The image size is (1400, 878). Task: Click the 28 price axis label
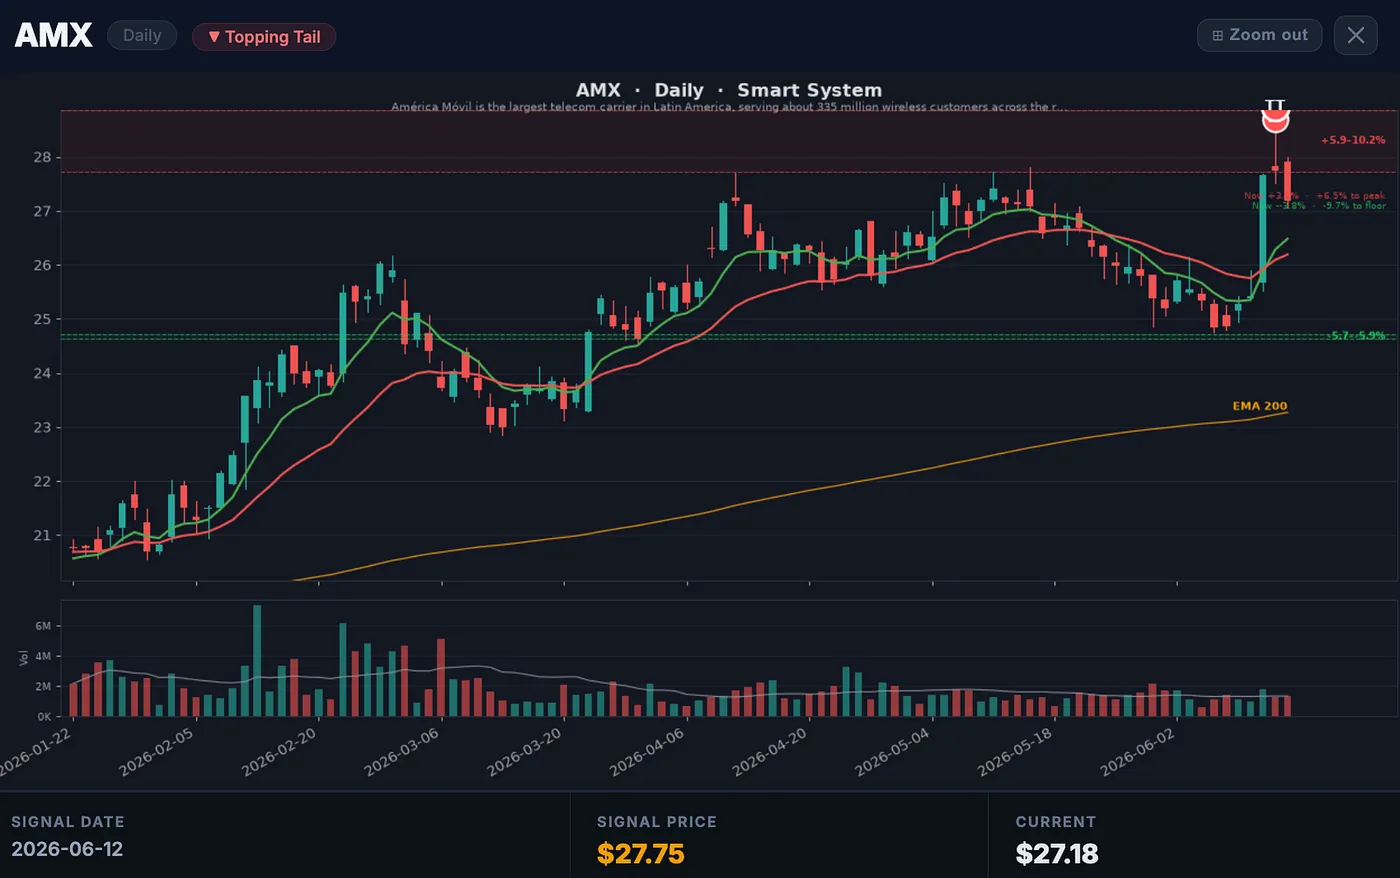click(41, 157)
